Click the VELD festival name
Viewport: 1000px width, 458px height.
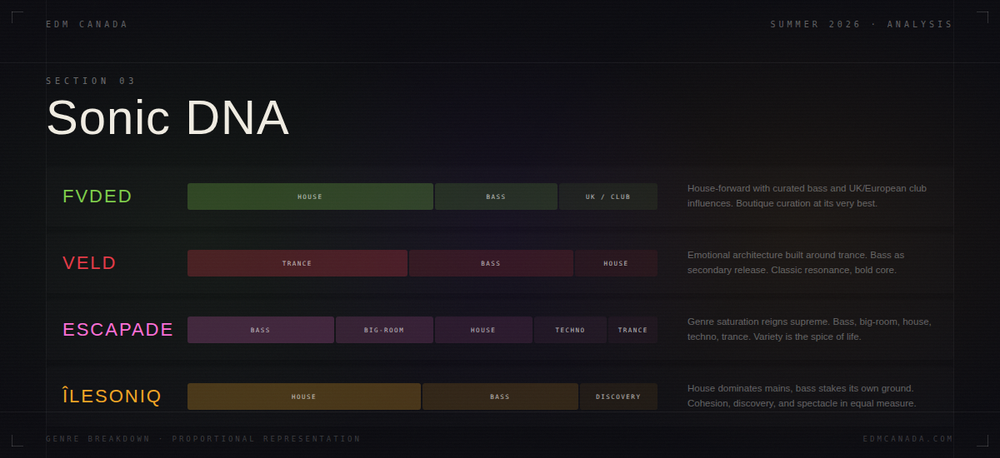89,263
